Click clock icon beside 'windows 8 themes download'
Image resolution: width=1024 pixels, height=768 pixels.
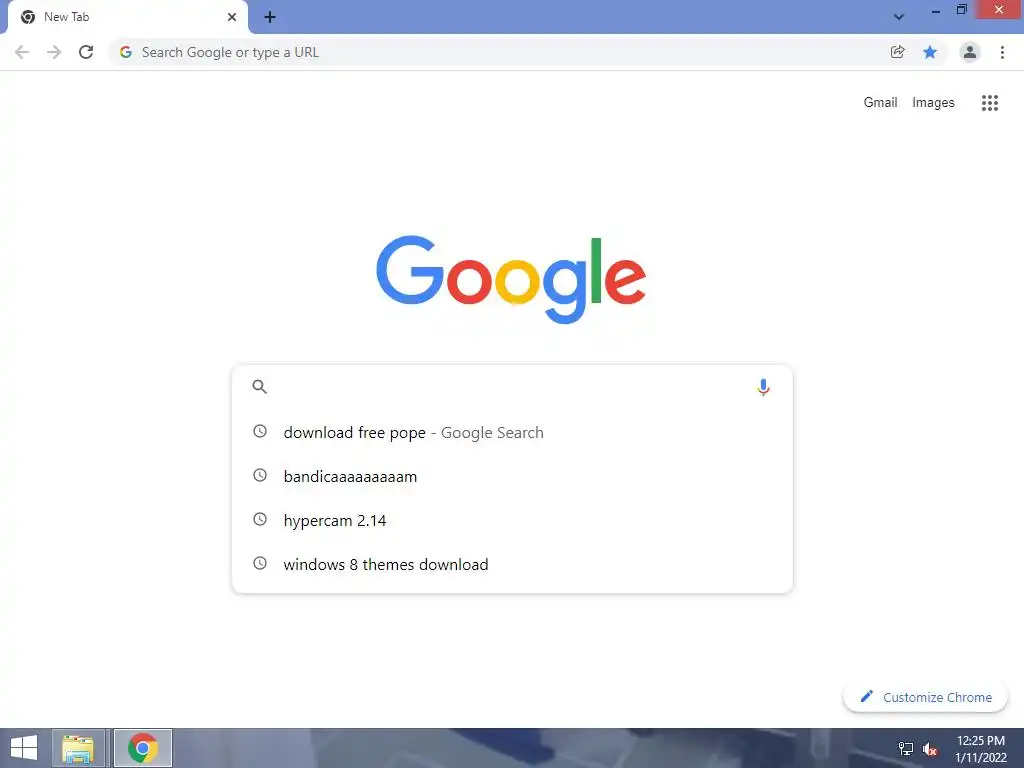[x=260, y=563]
